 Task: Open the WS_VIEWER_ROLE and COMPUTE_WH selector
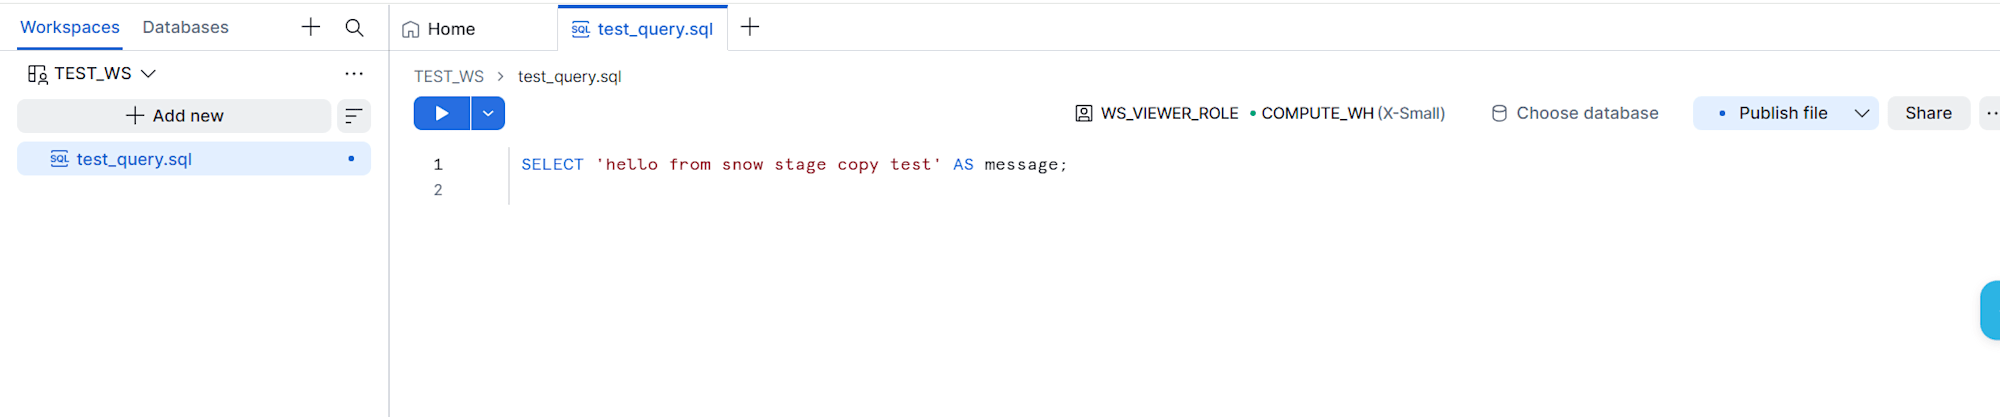pyautogui.click(x=1260, y=113)
